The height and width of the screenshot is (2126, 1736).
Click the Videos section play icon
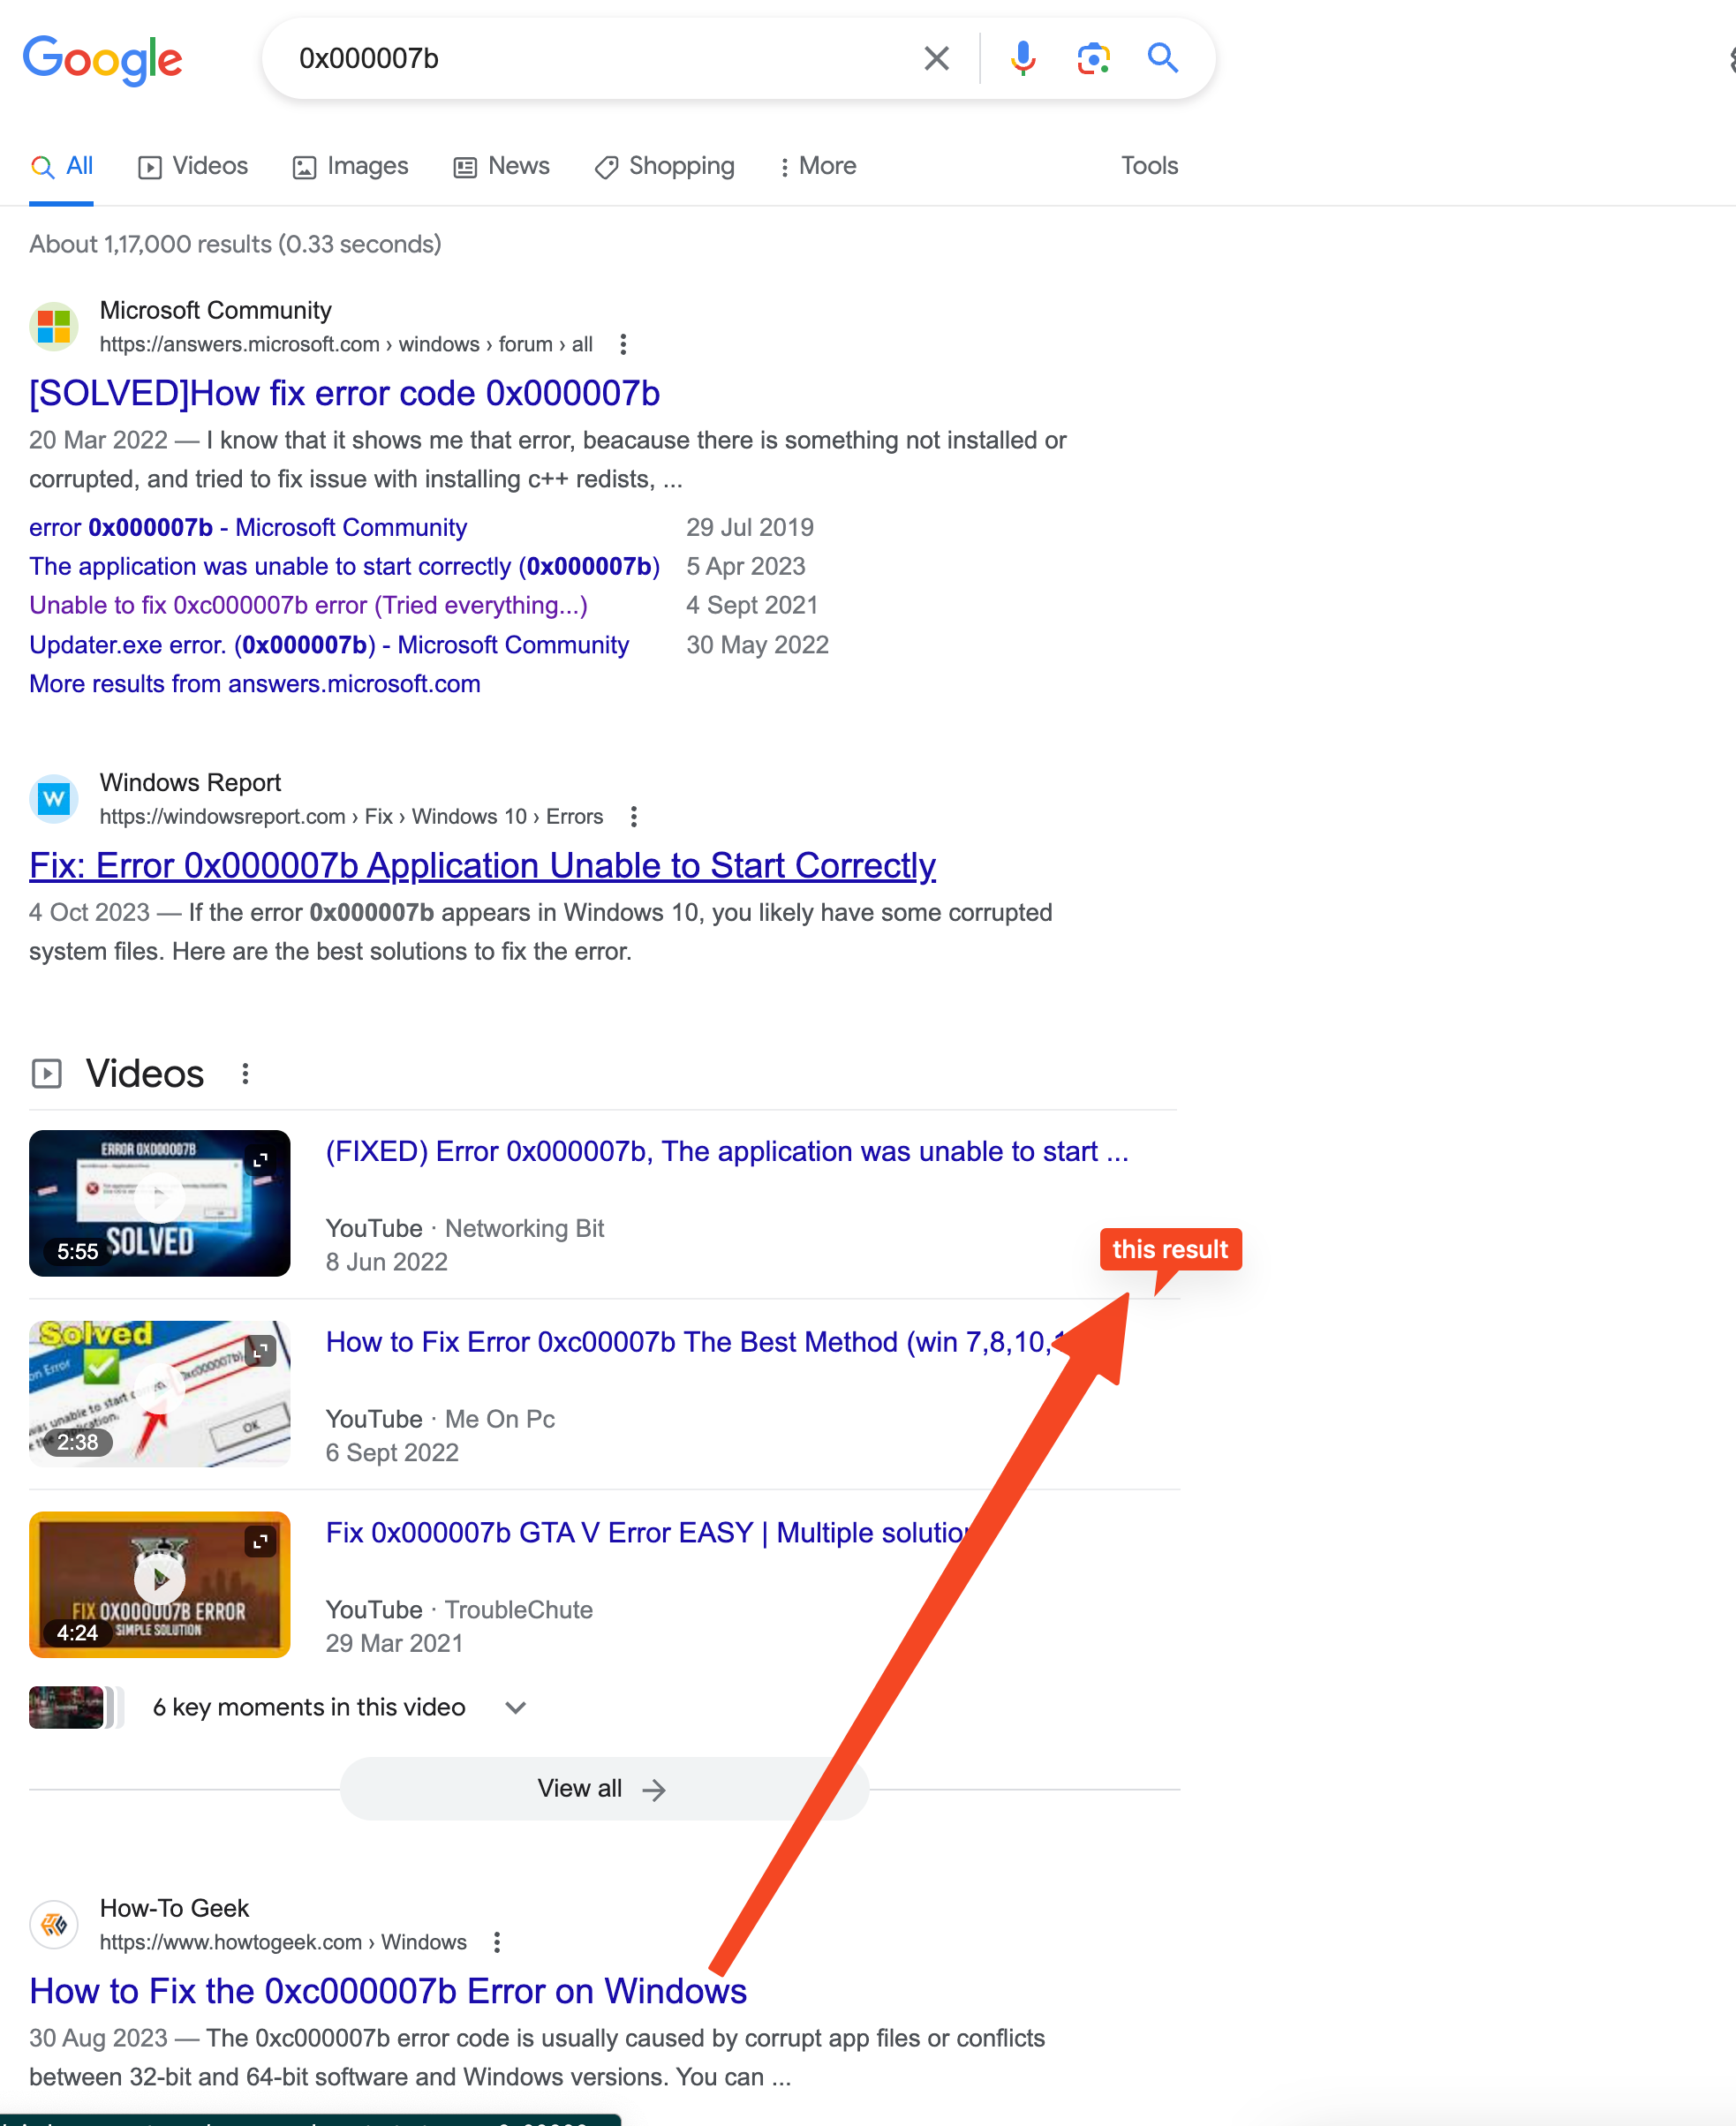pos(46,1074)
